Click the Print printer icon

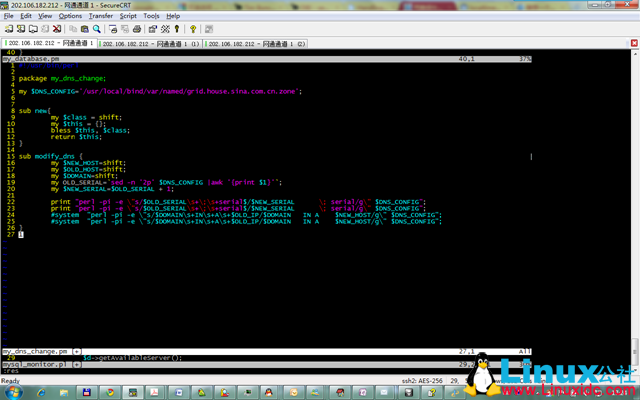click(137, 29)
